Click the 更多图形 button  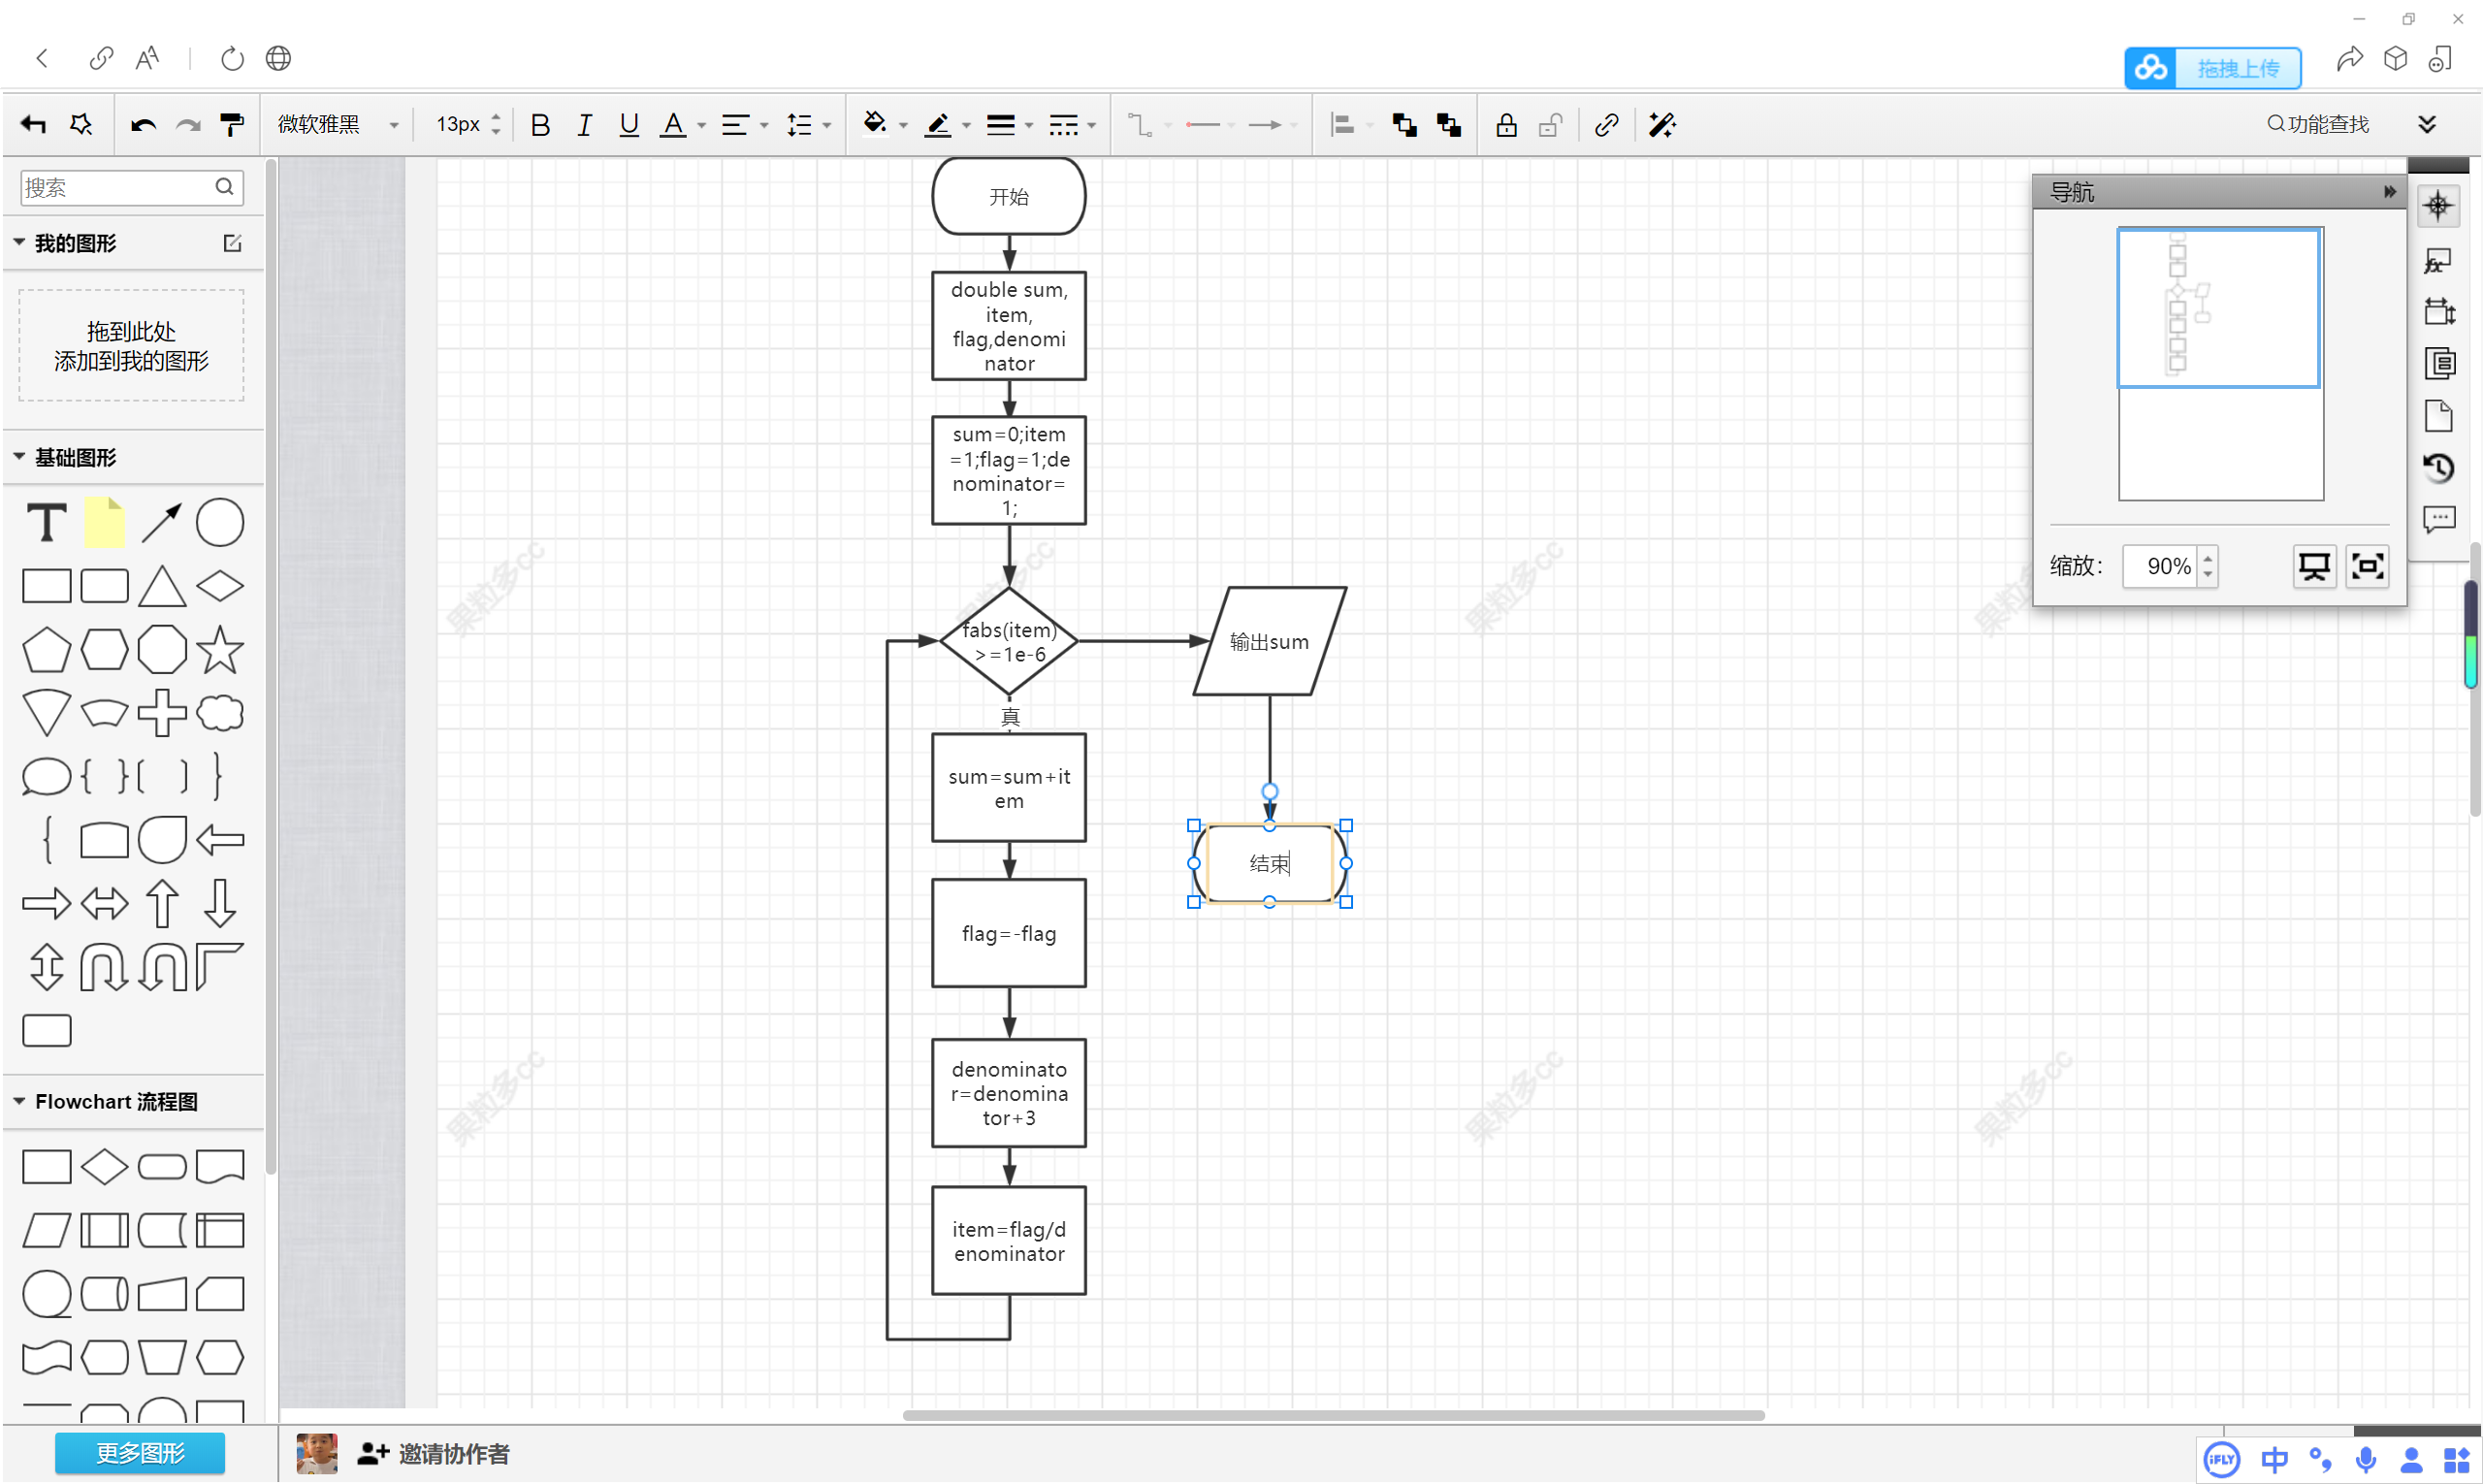[140, 1453]
